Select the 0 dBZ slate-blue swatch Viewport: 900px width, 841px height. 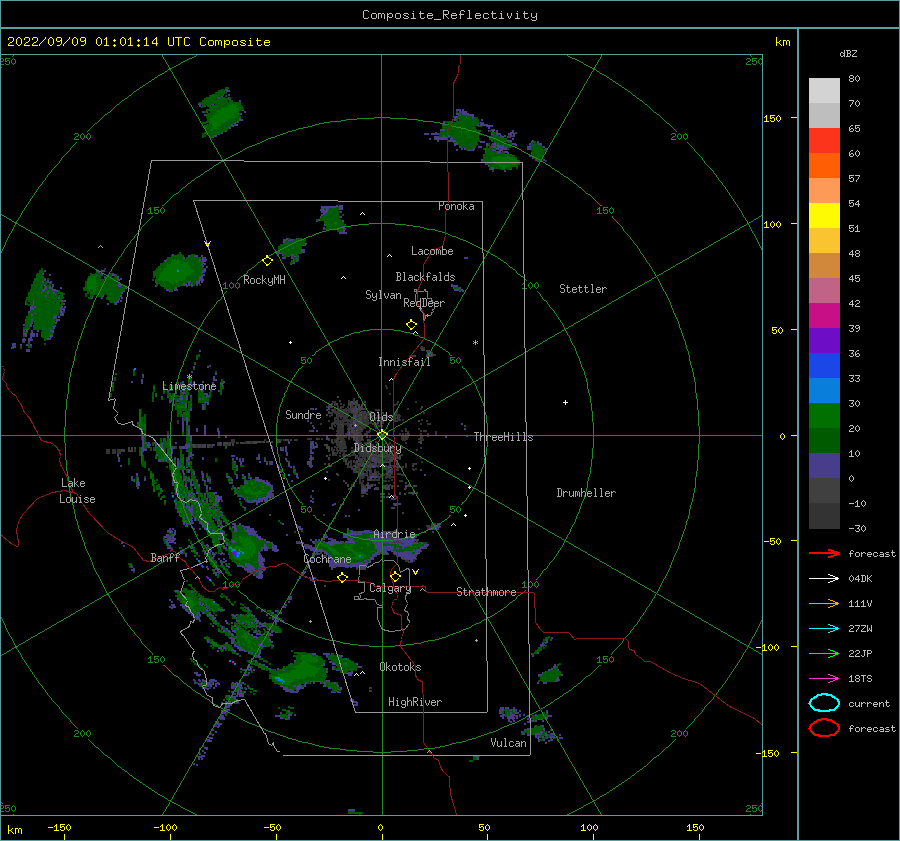click(x=824, y=466)
